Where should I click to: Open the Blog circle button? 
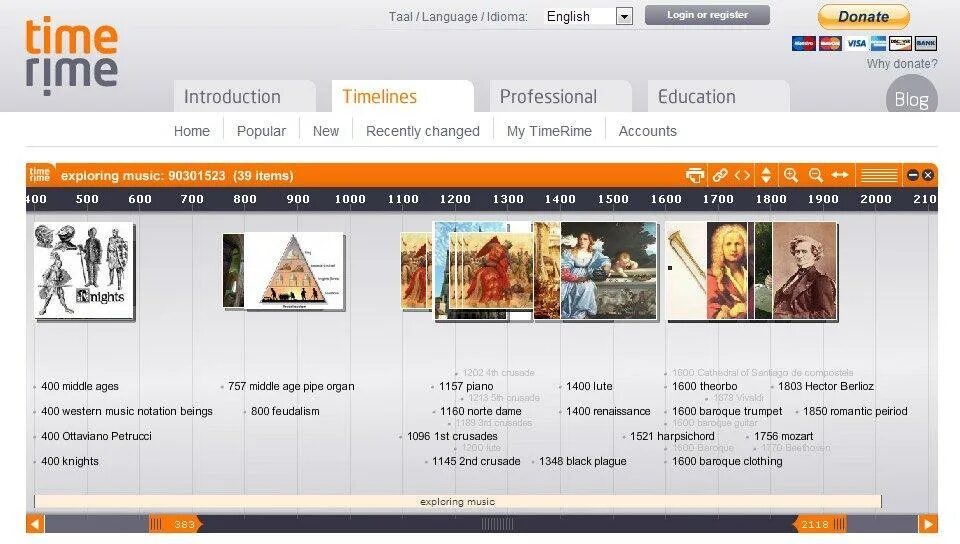pos(912,95)
